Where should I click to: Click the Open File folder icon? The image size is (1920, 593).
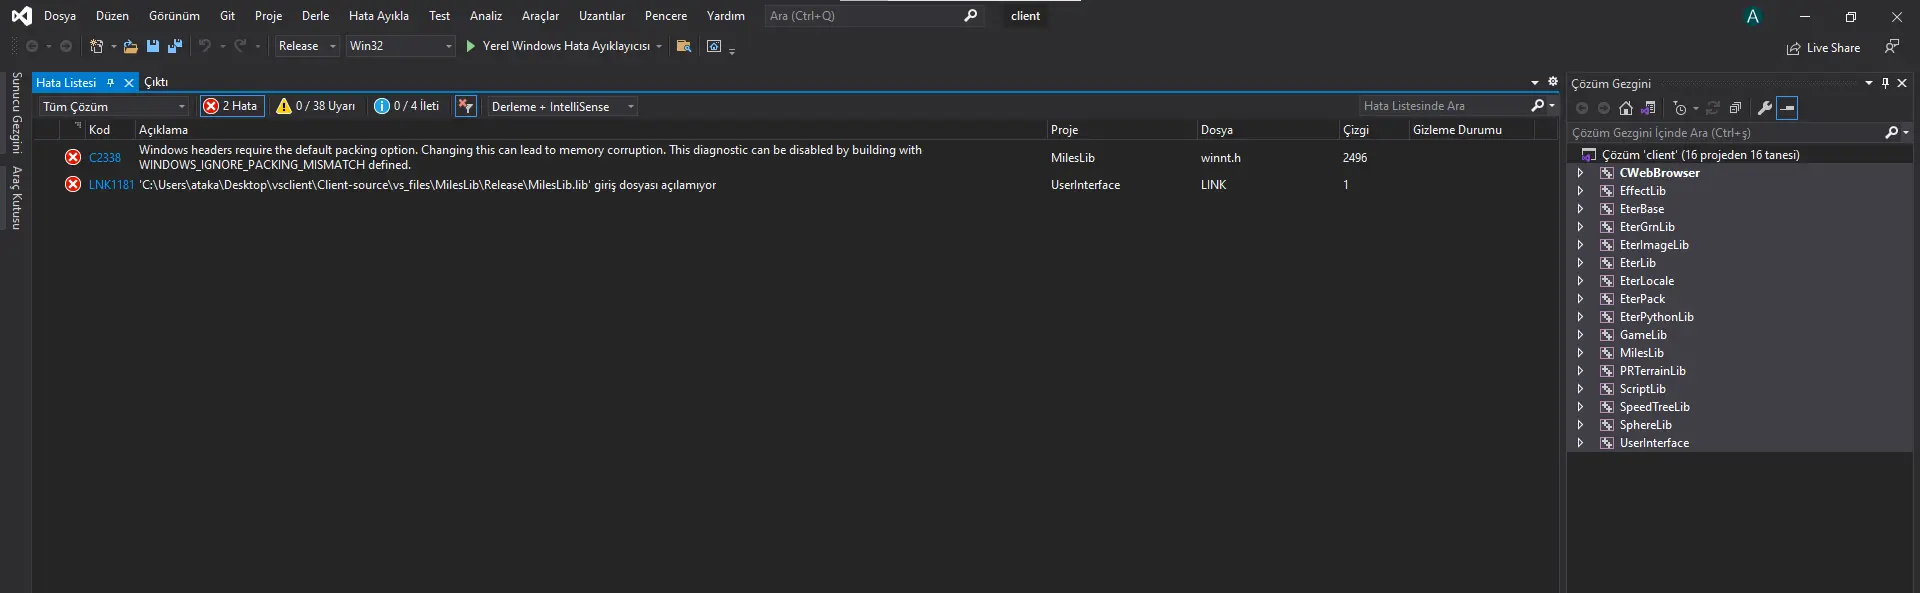tap(130, 46)
